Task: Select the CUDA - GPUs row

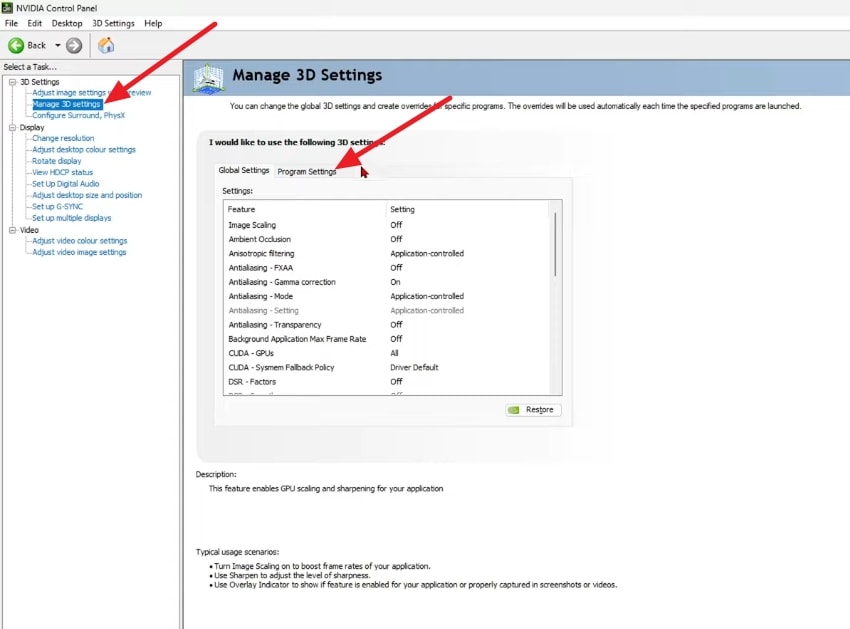Action: coord(387,353)
